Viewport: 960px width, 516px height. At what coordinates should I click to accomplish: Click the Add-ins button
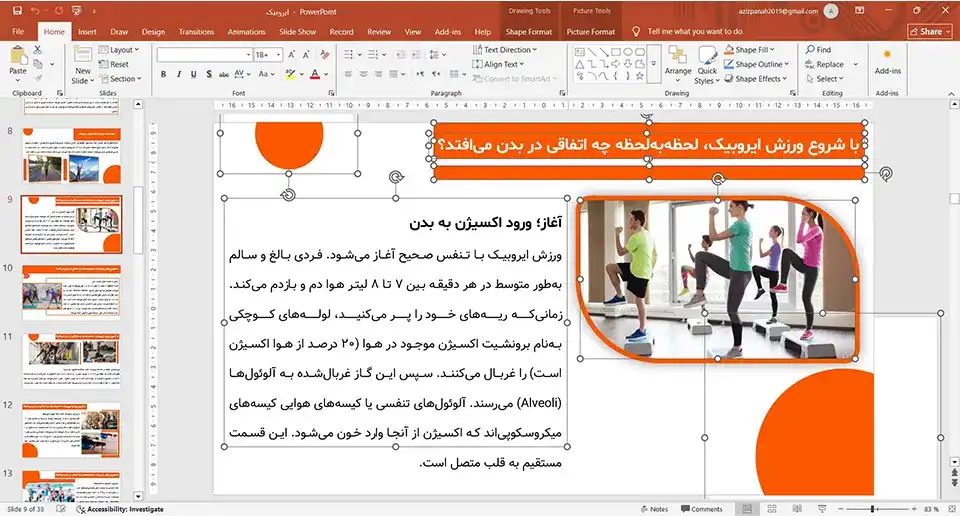pyautogui.click(x=887, y=62)
